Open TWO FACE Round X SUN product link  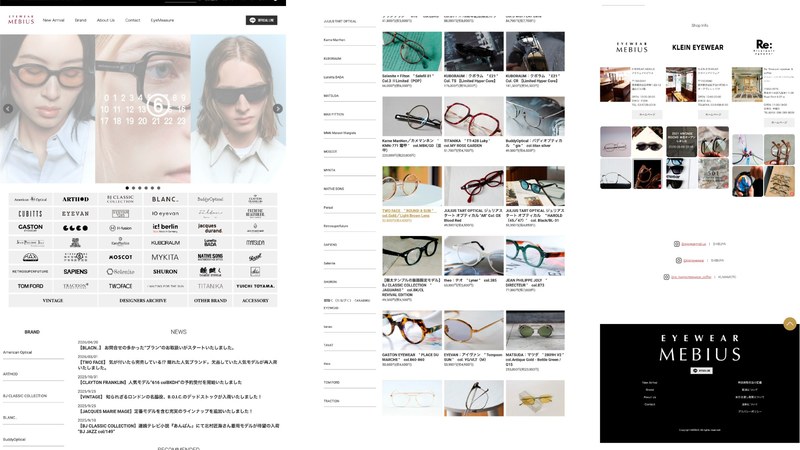tap(408, 211)
